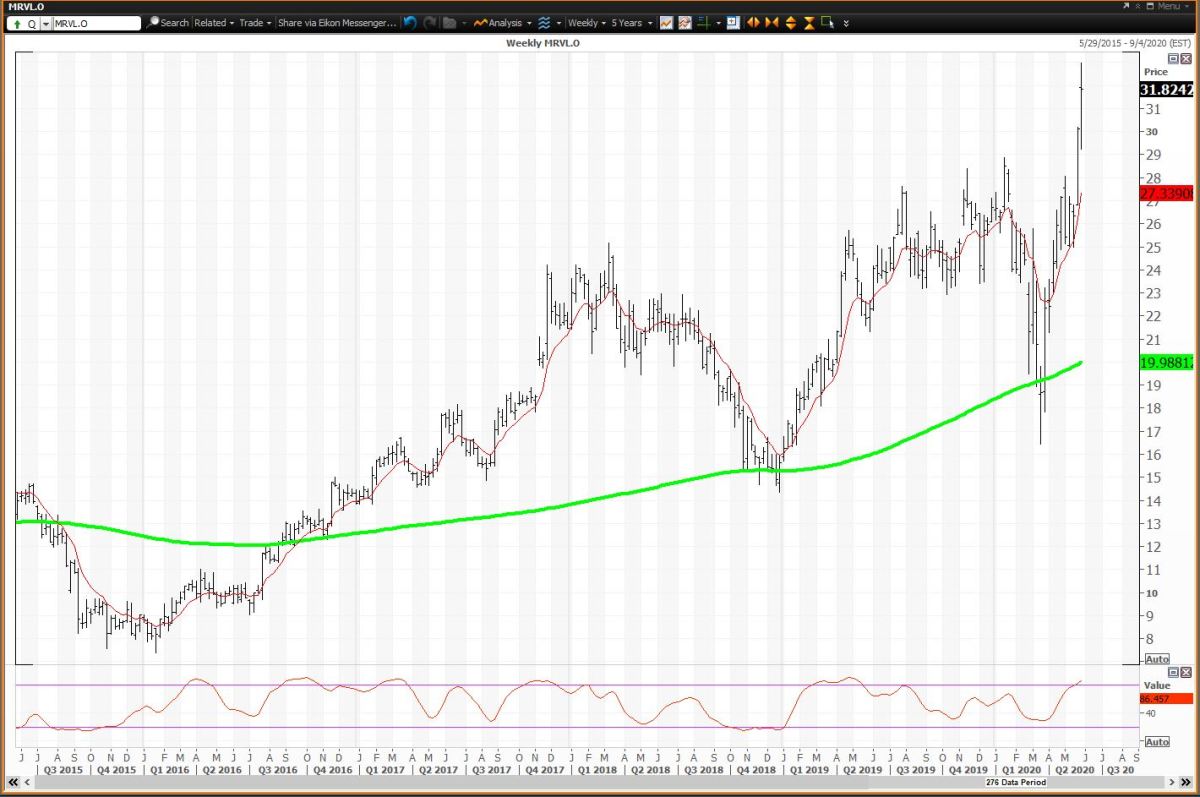
Task: Click the line chart style icon
Action: pyautogui.click(x=666, y=22)
